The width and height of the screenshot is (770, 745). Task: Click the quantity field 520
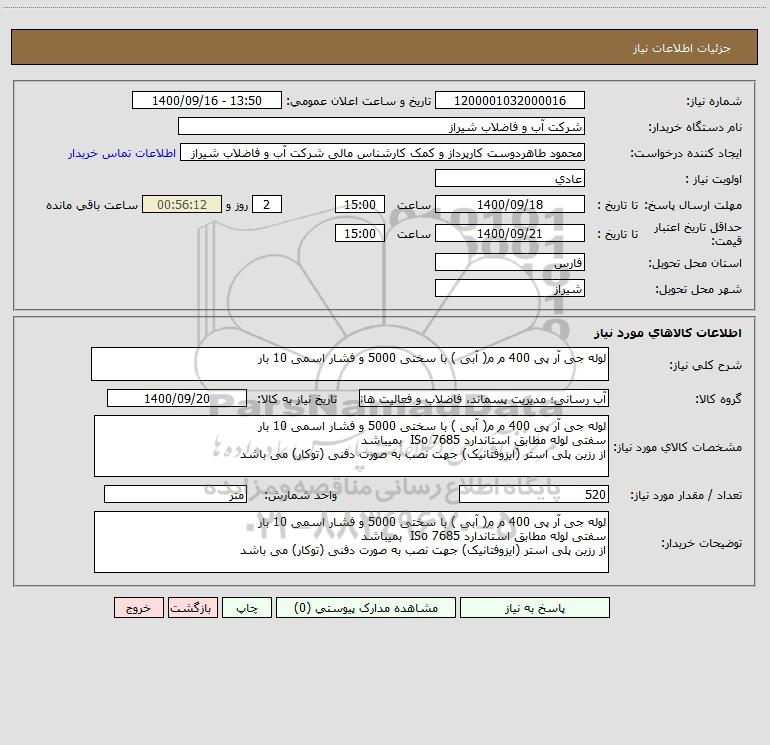coord(534,495)
